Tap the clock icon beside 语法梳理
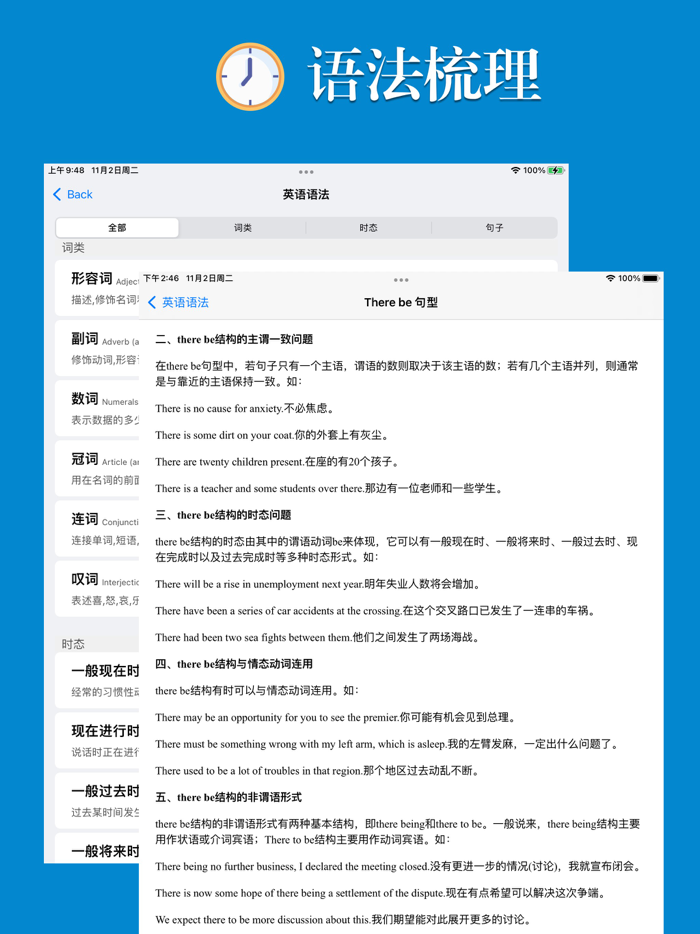The height and width of the screenshot is (934, 700). [250, 77]
